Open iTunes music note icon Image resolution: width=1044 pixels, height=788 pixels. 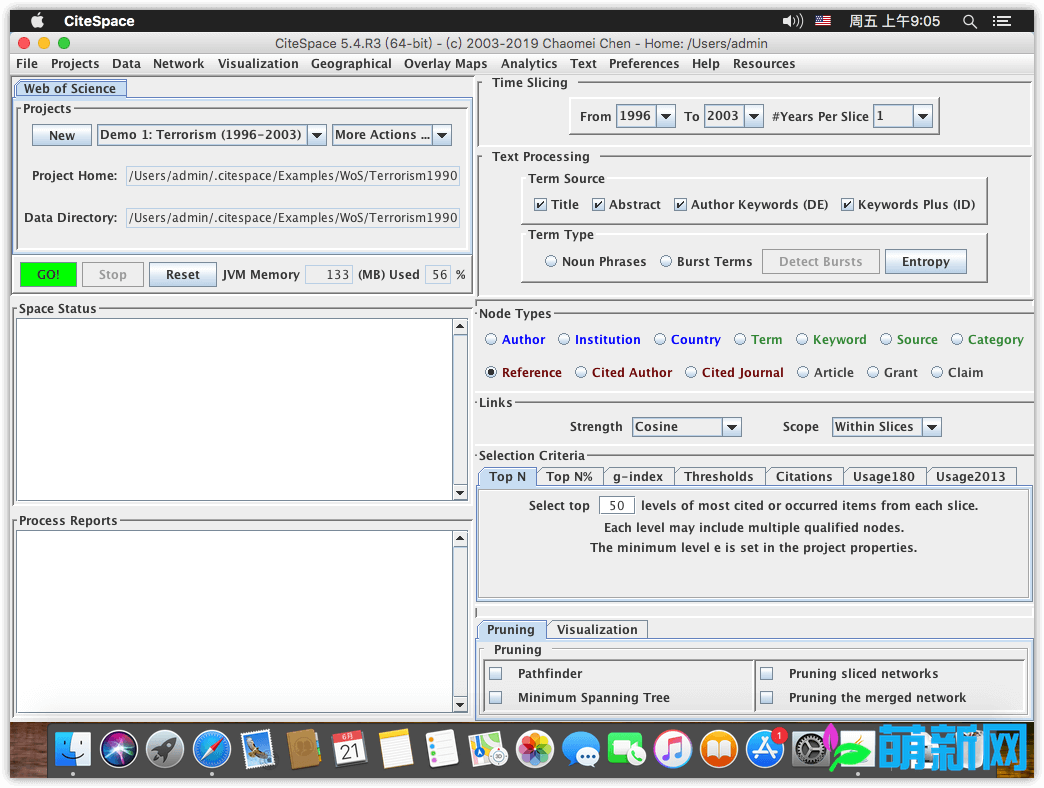point(672,749)
